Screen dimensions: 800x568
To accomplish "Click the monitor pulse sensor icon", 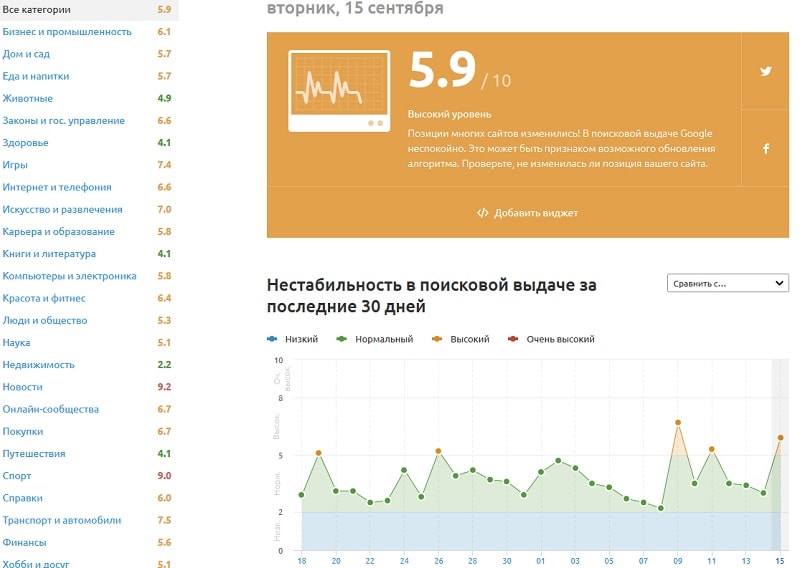I will pyautogui.click(x=339, y=91).
